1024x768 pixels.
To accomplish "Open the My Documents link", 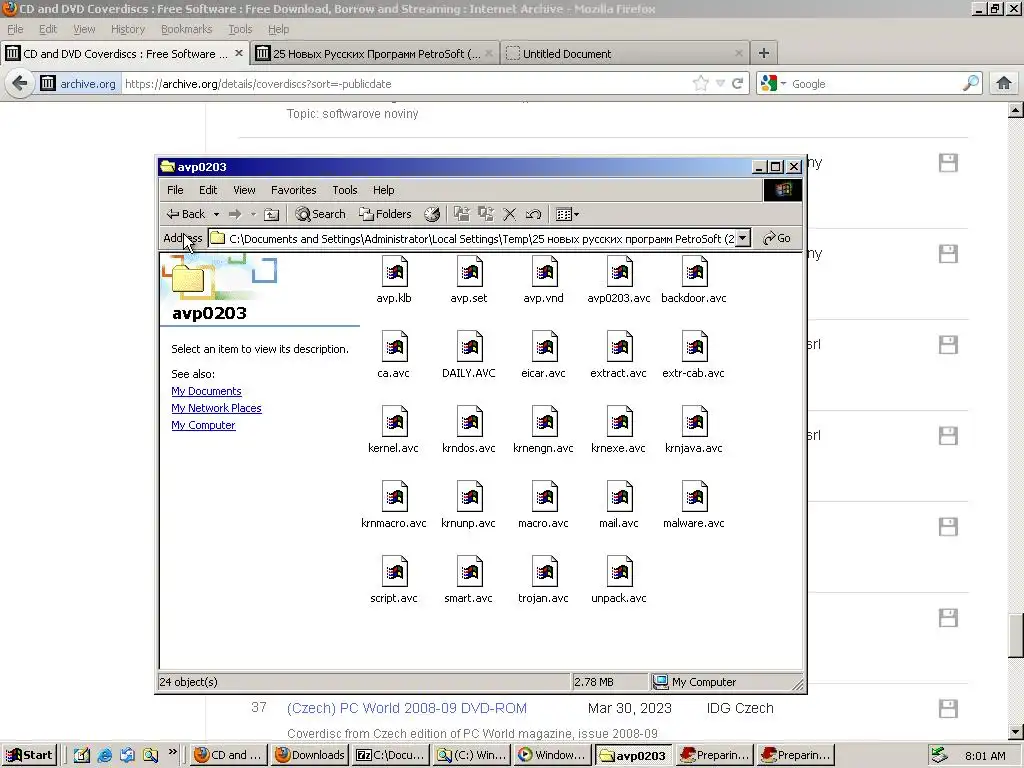I will click(206, 391).
